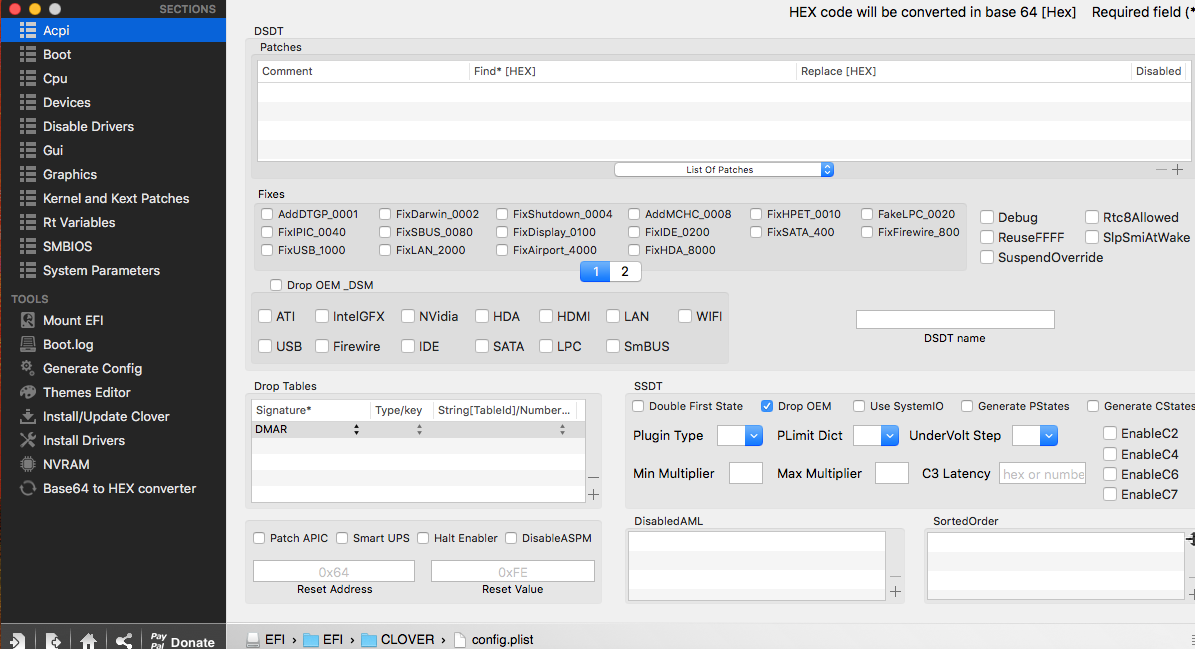Open the Boot.log tool
Screen dimensions: 1195x649
coord(67,344)
